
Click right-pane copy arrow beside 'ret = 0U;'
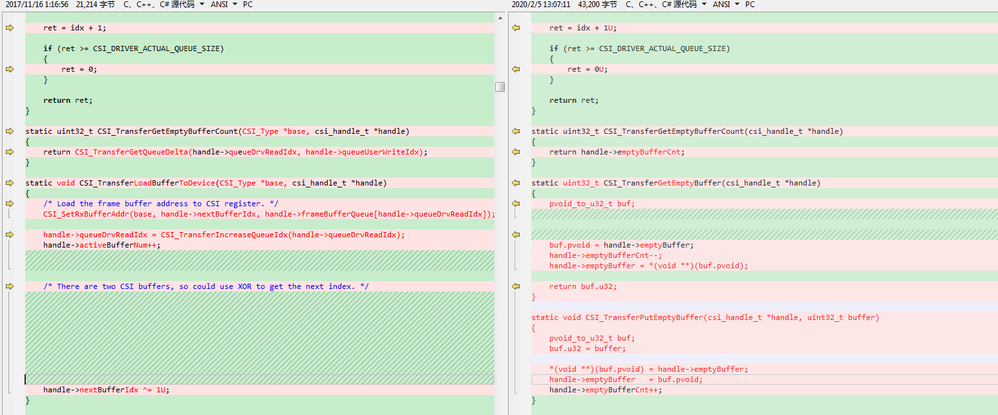click(516, 69)
